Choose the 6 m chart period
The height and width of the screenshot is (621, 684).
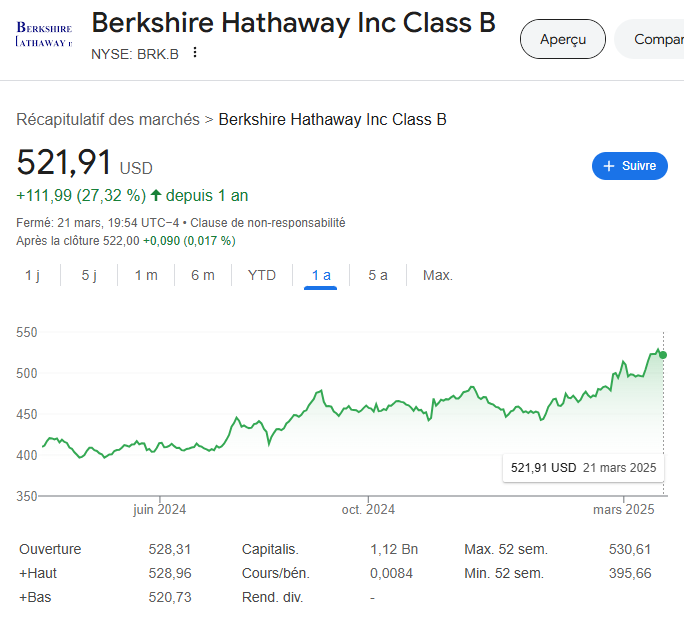pyautogui.click(x=203, y=275)
